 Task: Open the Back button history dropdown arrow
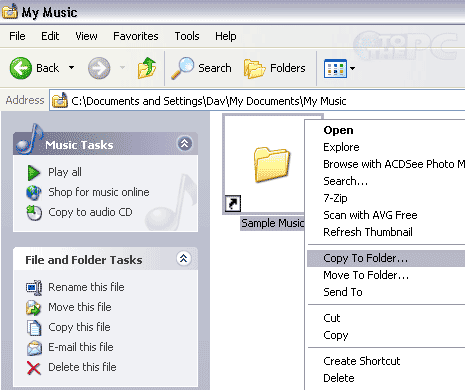click(71, 68)
